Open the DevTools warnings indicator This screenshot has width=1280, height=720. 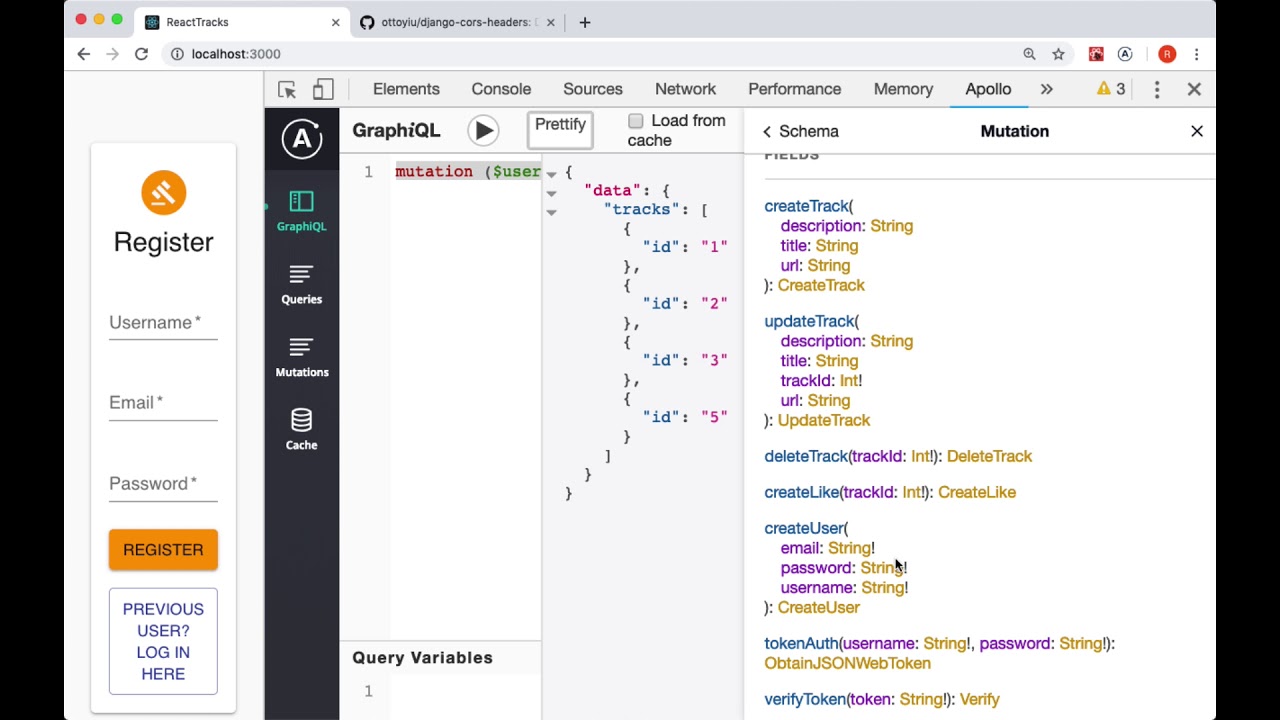1111,89
